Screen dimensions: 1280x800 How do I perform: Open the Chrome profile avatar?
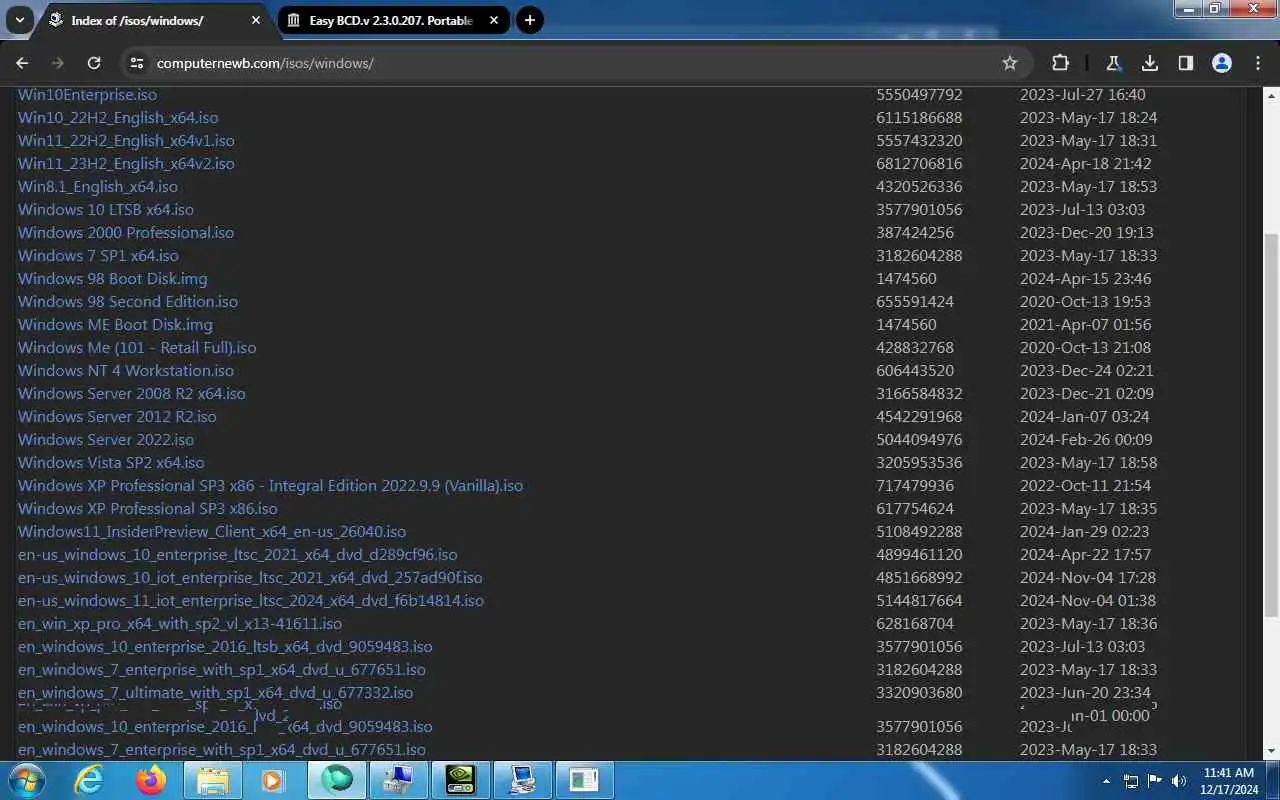(x=1222, y=63)
